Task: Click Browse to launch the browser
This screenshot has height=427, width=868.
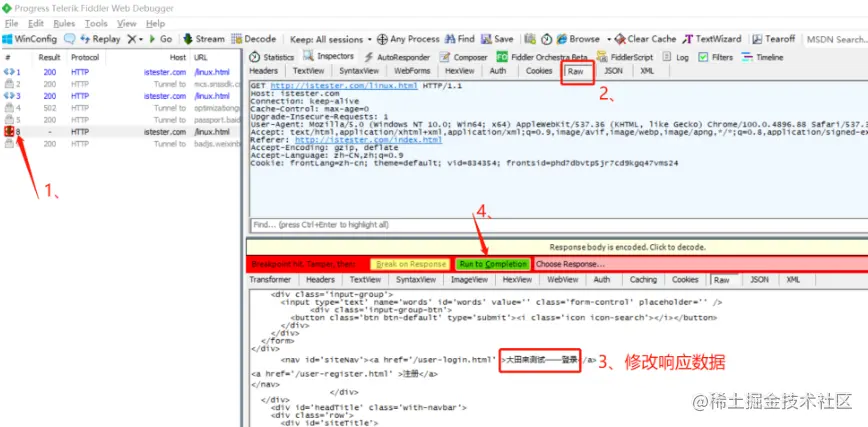Action: pyautogui.click(x=578, y=39)
